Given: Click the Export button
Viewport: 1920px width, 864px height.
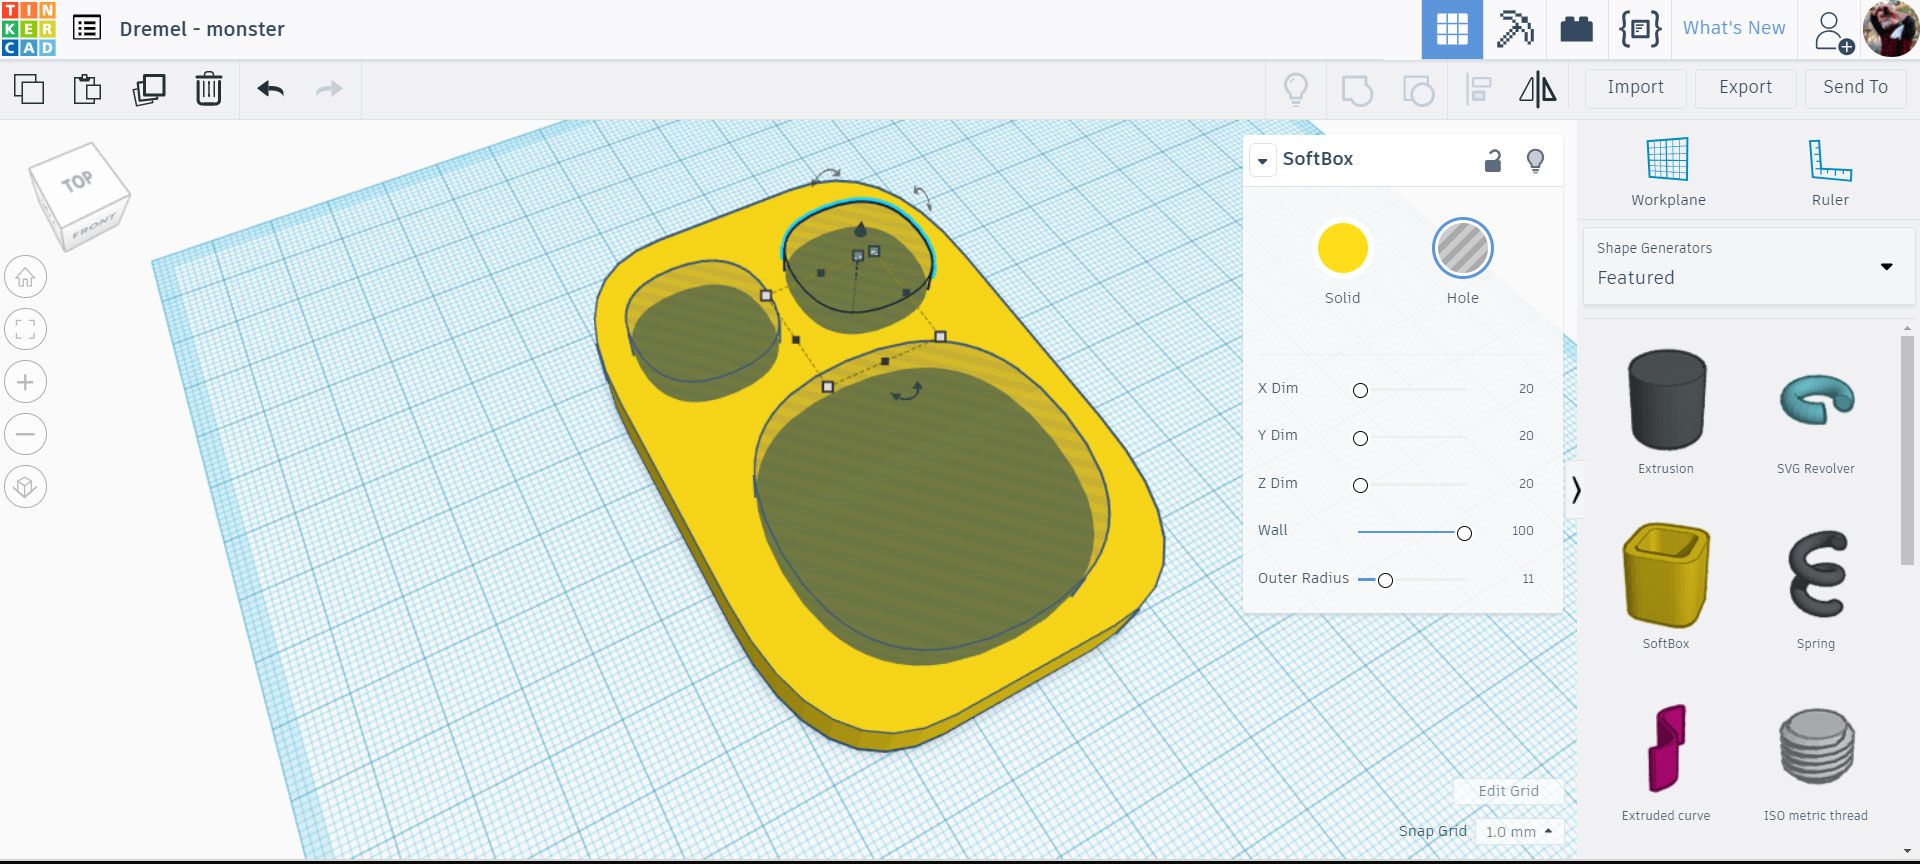Looking at the screenshot, I should 1746,88.
